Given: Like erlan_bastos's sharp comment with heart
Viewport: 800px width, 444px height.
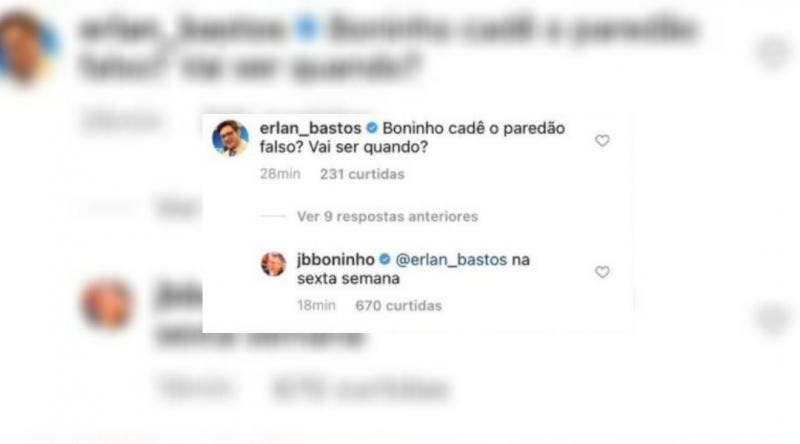Looking at the screenshot, I should [x=602, y=141].
